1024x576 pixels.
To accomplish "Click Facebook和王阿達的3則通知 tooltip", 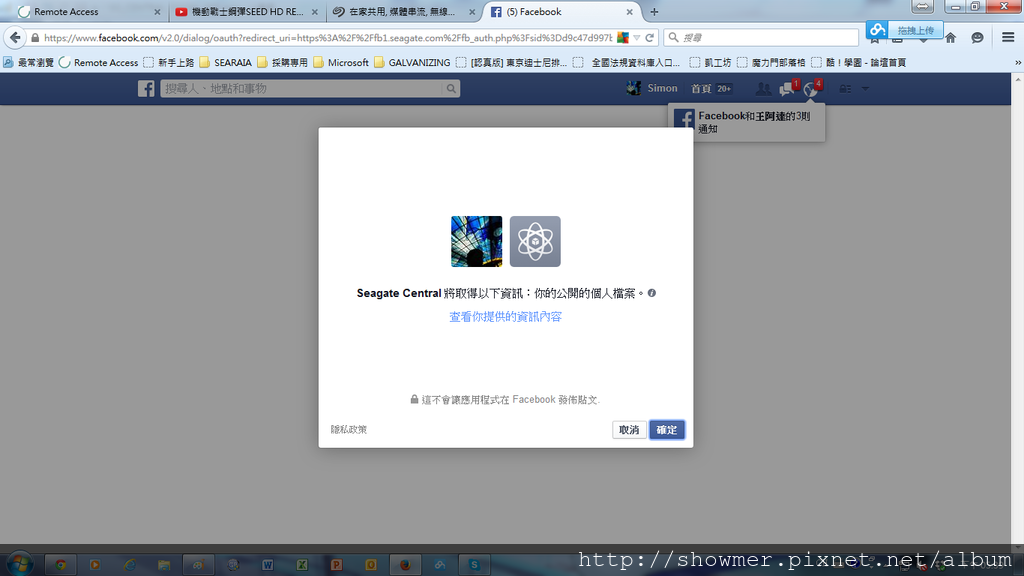I will [x=746, y=122].
